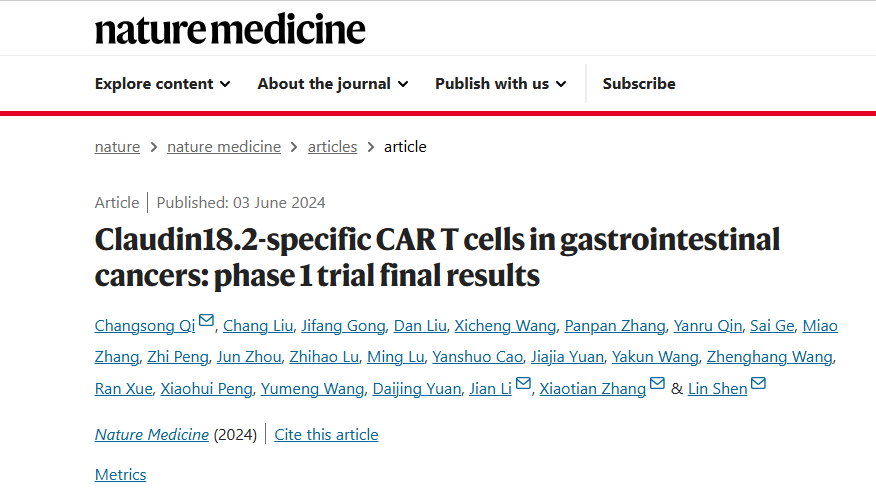
Task: Expand Publish with us dropdown
Action: coord(501,84)
